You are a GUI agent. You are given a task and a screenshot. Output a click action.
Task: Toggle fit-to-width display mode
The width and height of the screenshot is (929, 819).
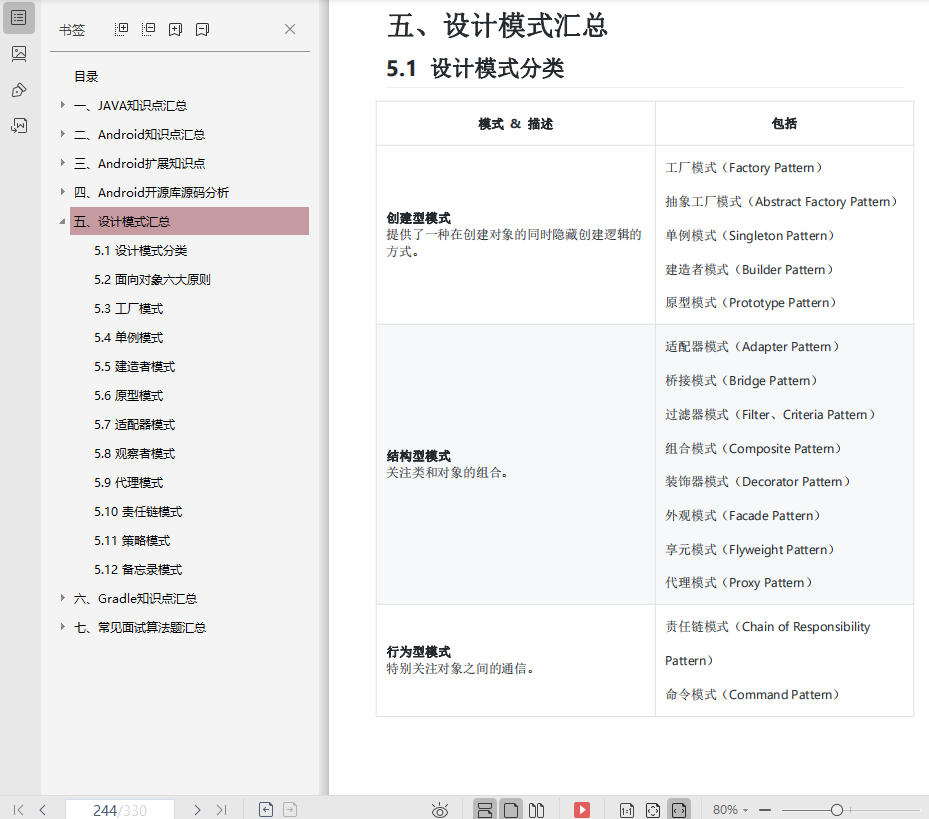(x=679, y=810)
